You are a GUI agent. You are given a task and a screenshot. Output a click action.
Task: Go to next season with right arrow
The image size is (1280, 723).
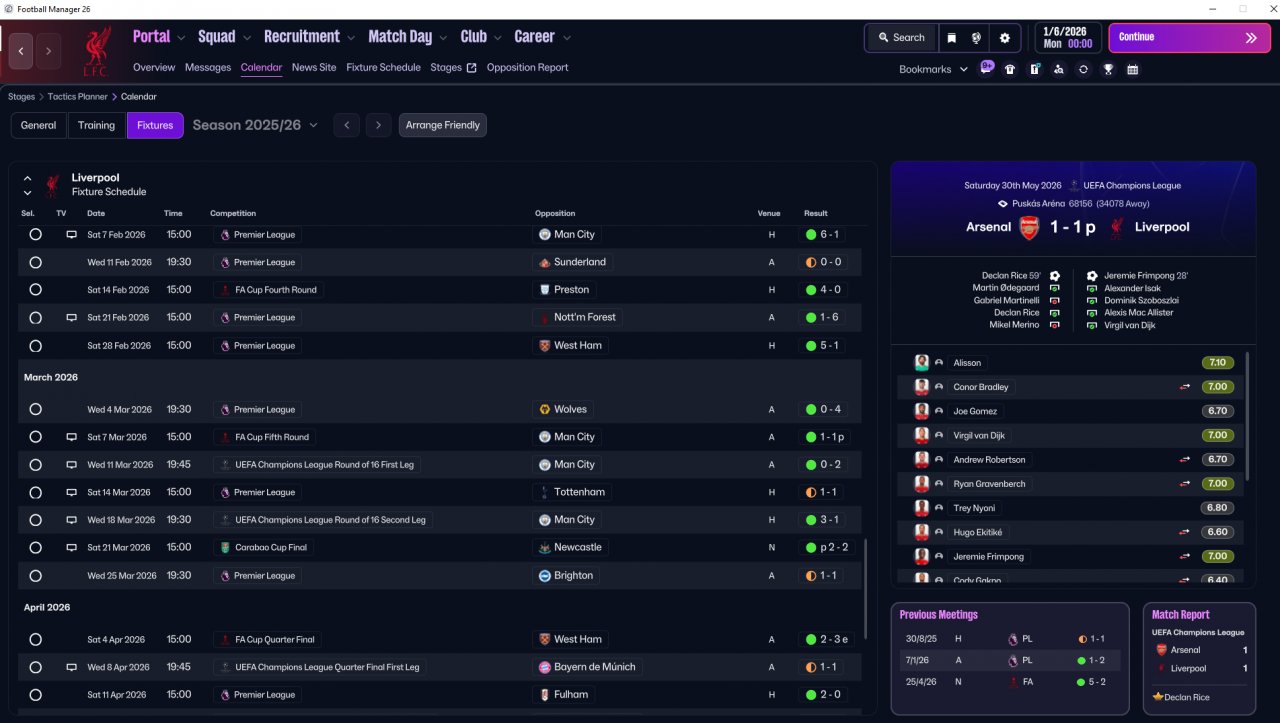(x=378, y=125)
